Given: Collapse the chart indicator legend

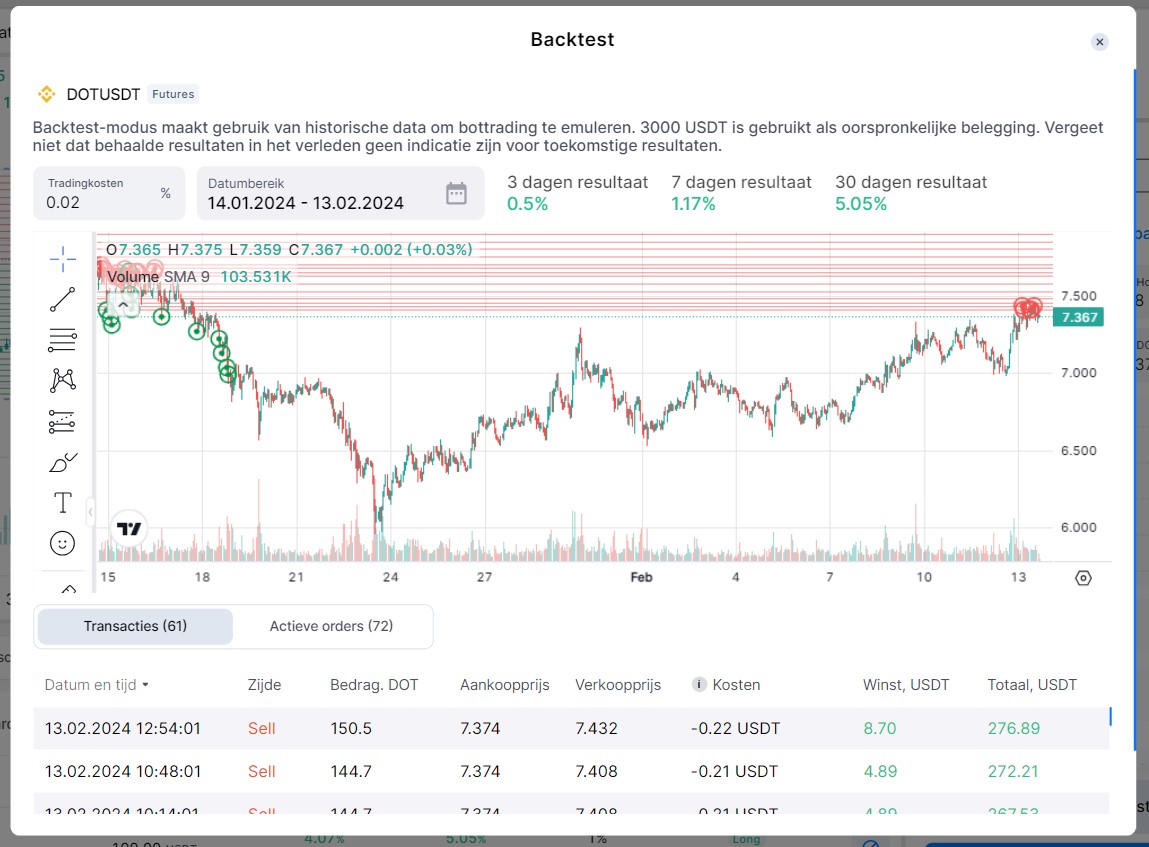Looking at the screenshot, I should tap(123, 304).
